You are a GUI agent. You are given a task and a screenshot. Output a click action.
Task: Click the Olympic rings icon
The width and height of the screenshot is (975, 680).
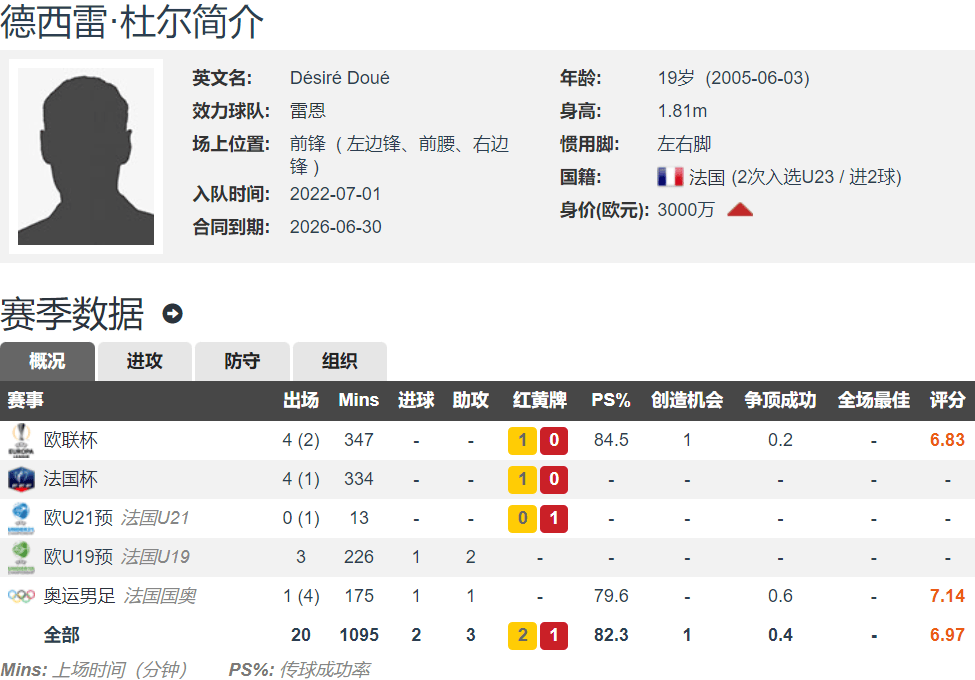(21, 596)
